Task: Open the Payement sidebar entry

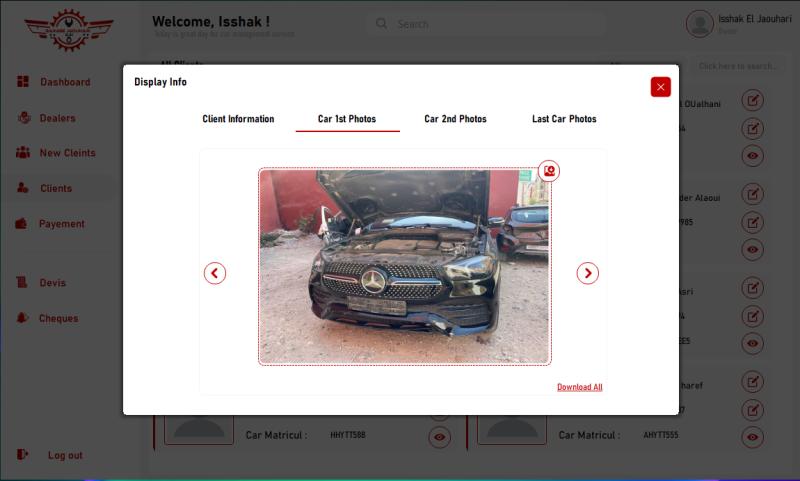Action: 62,224
